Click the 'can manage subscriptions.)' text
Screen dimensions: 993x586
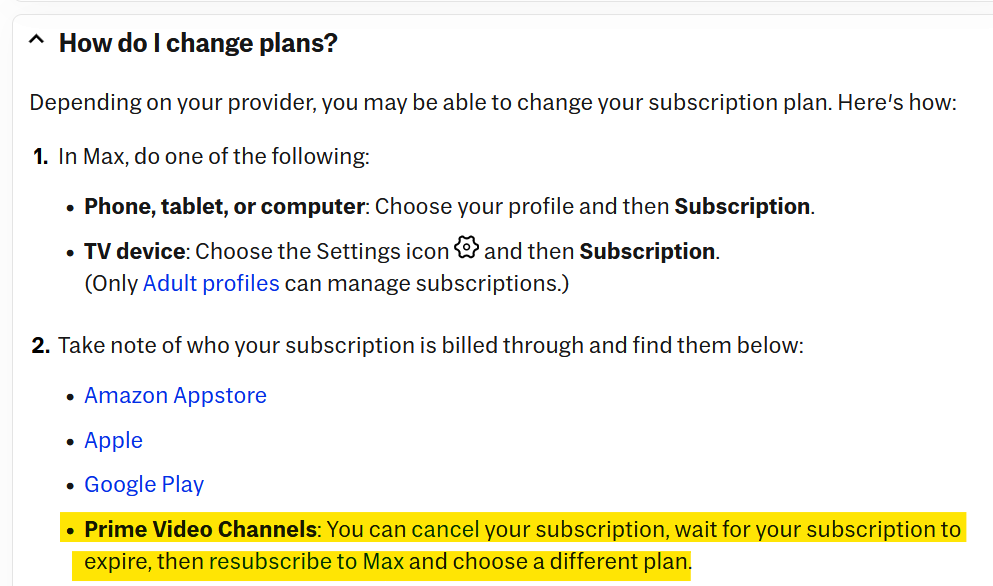426,283
